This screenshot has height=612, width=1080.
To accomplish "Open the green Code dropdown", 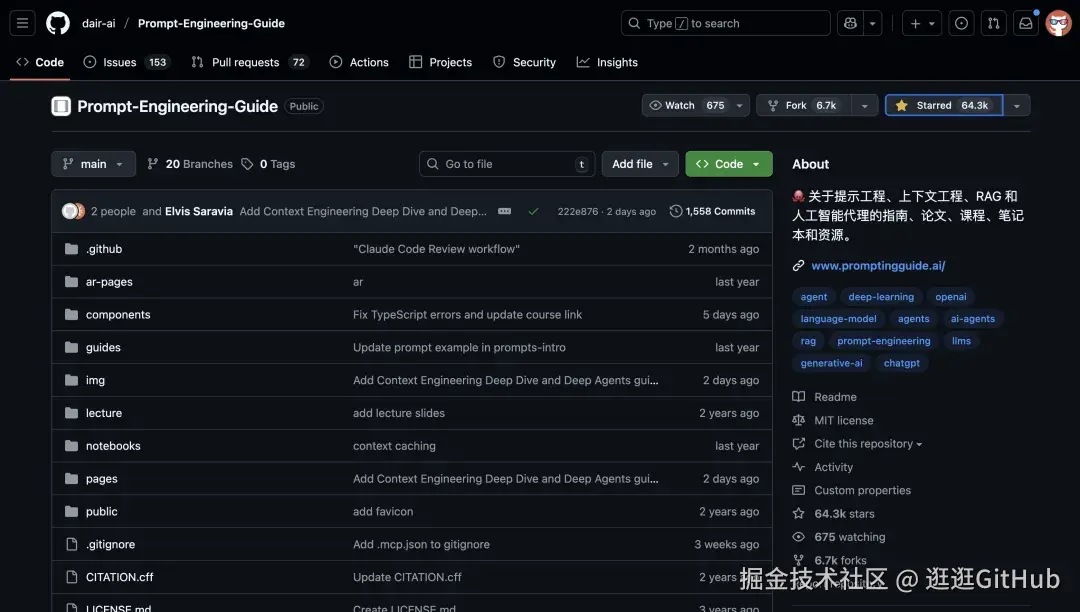I will point(728,164).
